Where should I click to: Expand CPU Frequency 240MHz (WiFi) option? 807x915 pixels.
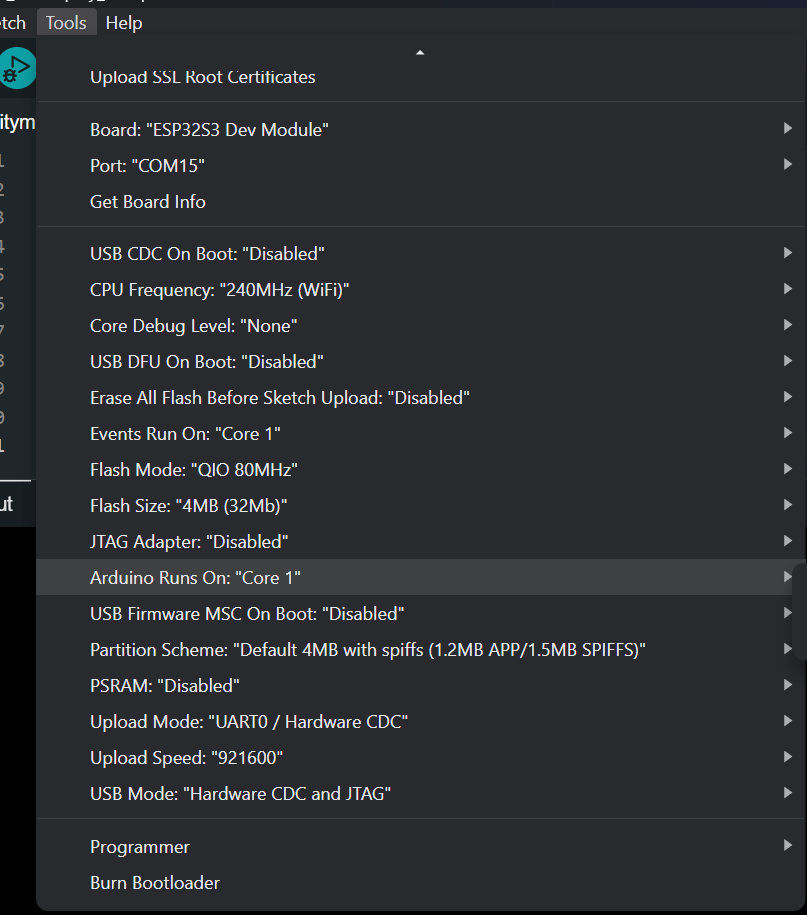pyautogui.click(x=420, y=290)
